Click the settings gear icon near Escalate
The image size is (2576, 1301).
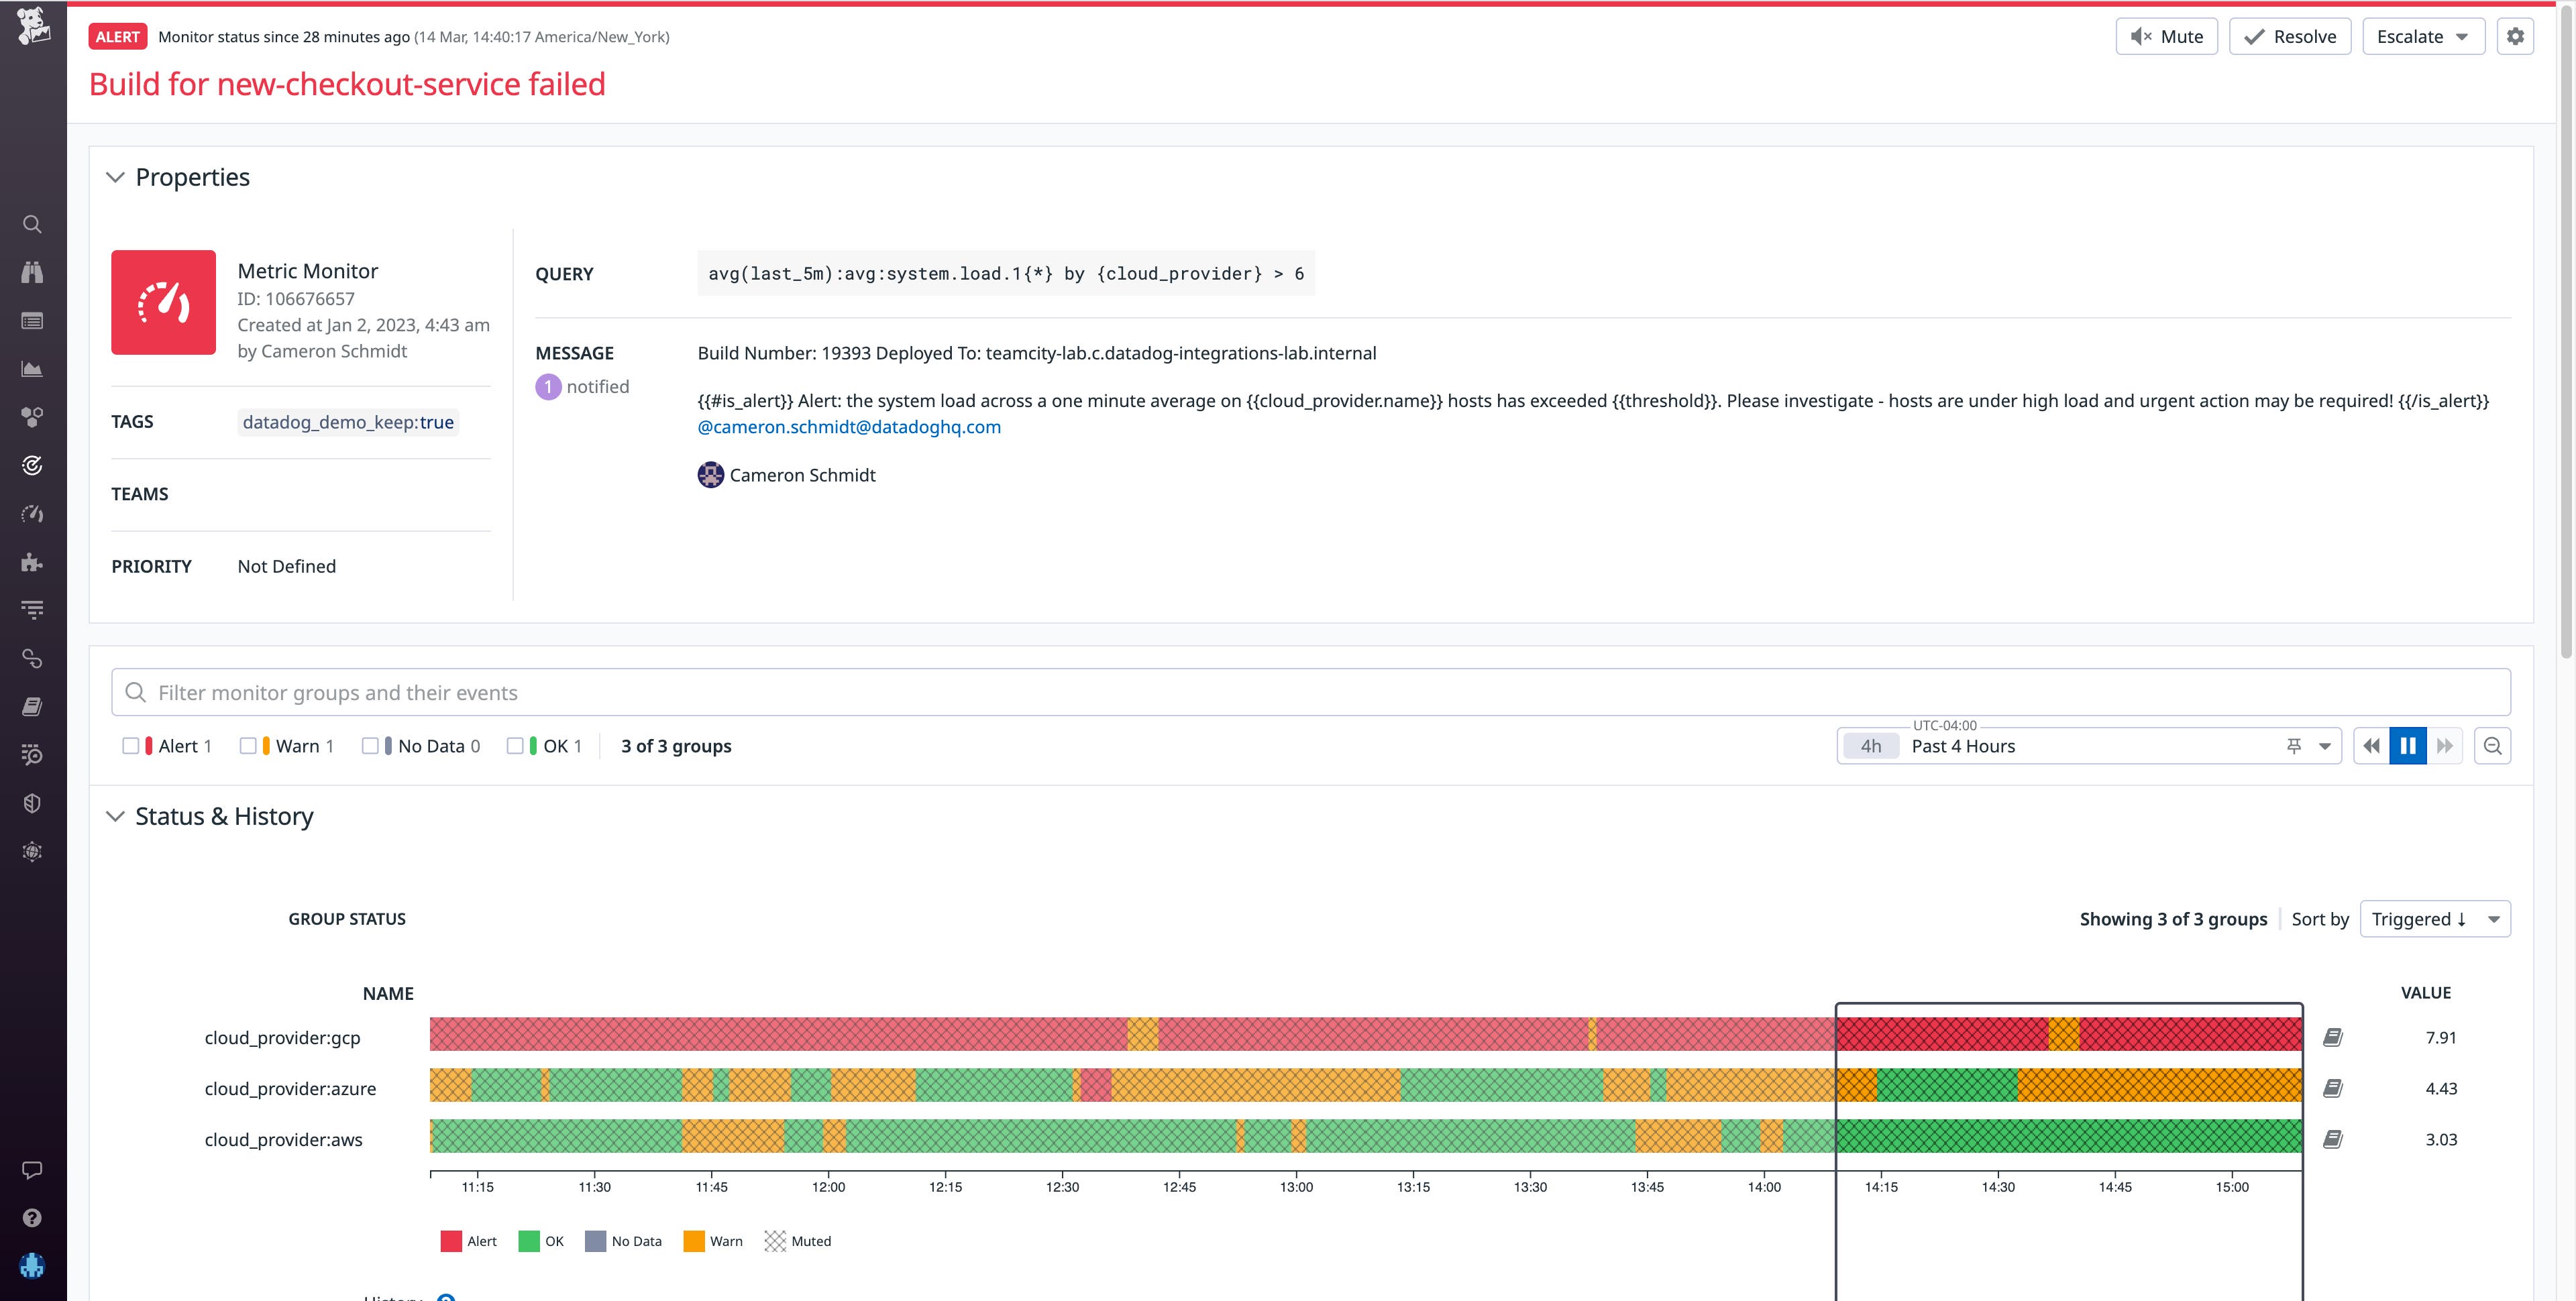(2514, 37)
